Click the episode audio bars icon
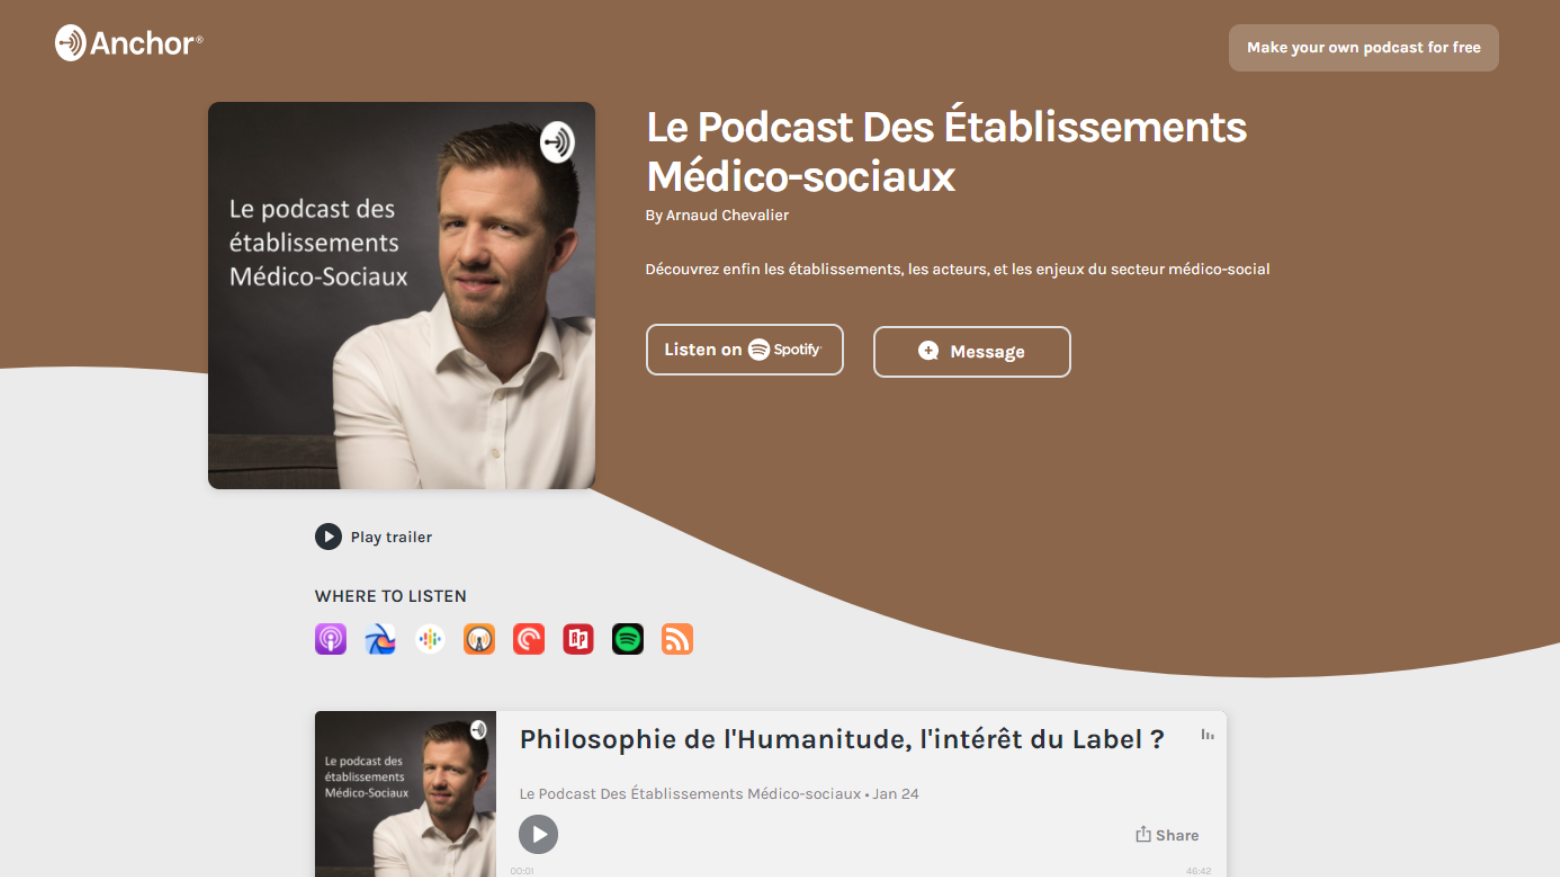 pyautogui.click(x=1207, y=735)
